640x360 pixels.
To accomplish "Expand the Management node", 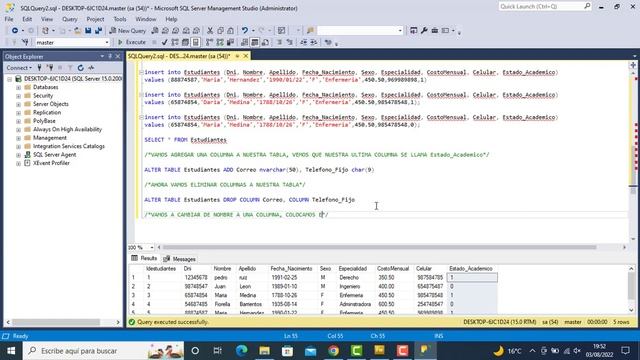I will tap(18, 138).
